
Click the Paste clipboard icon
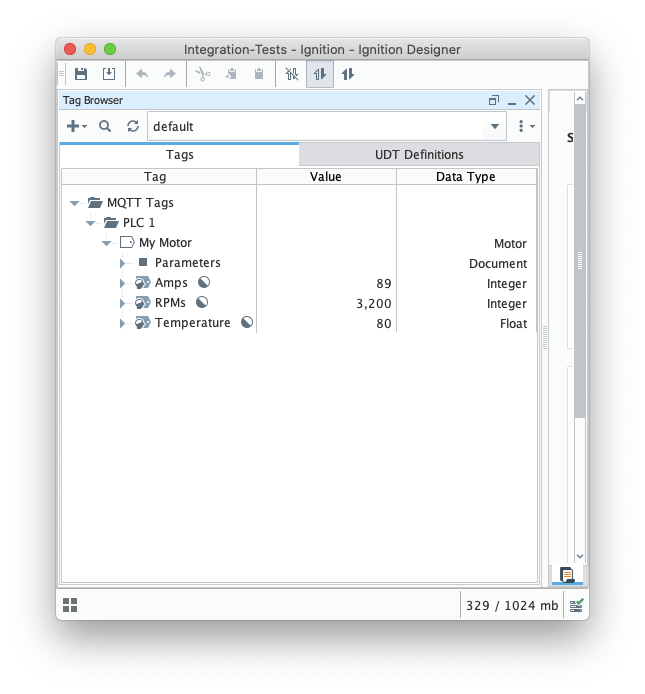click(x=259, y=74)
